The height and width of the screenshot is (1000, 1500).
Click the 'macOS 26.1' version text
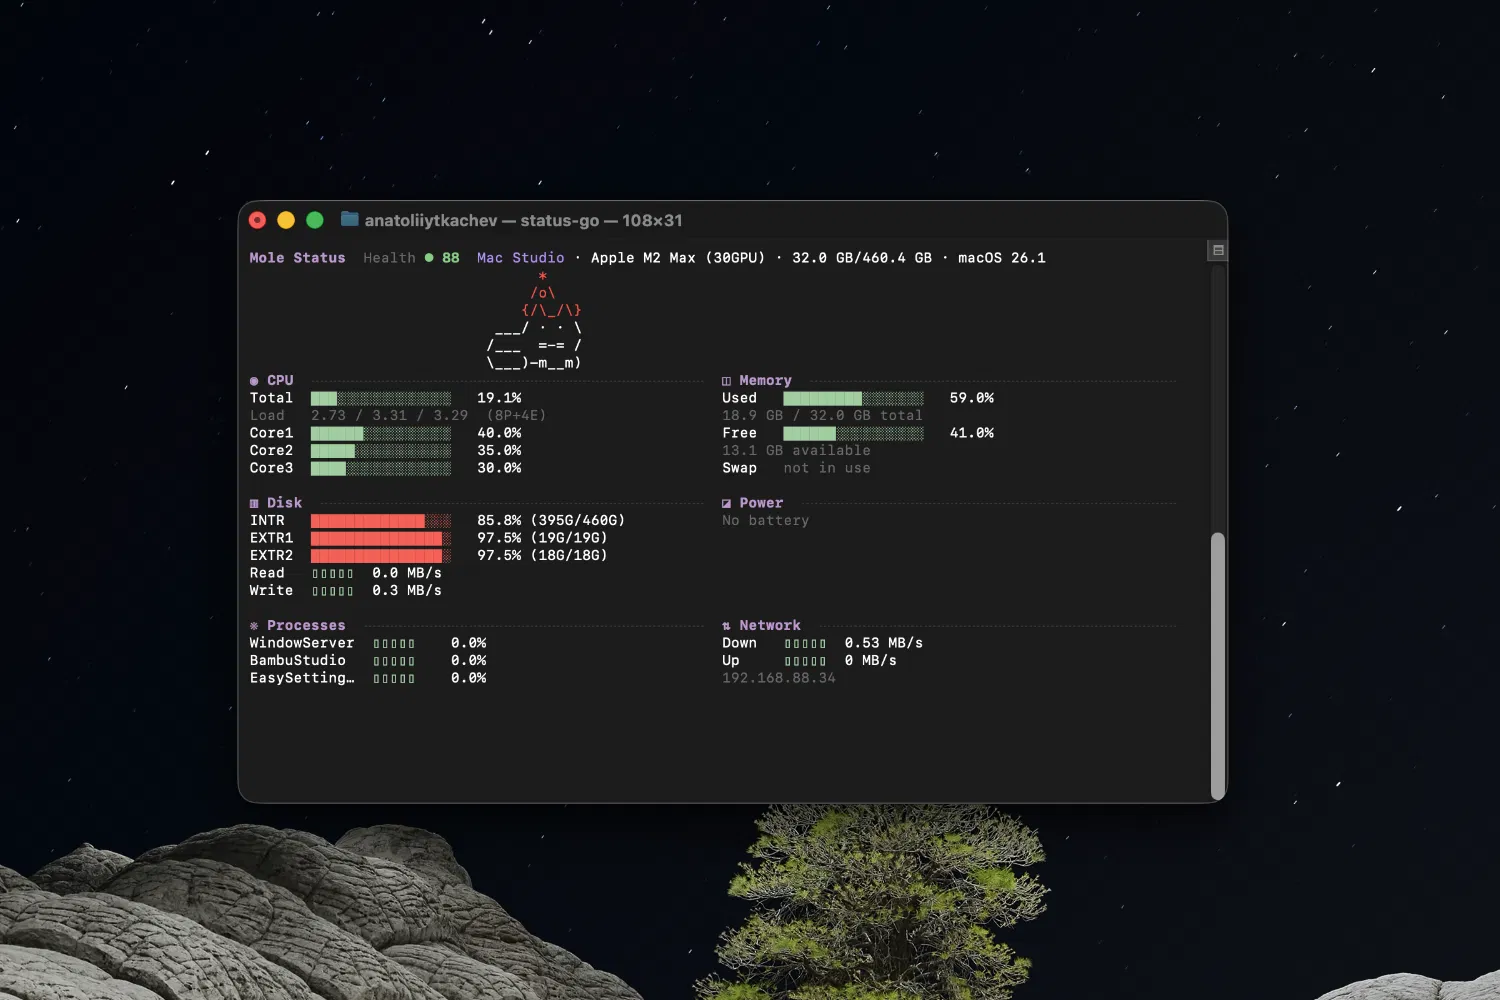pos(1002,258)
